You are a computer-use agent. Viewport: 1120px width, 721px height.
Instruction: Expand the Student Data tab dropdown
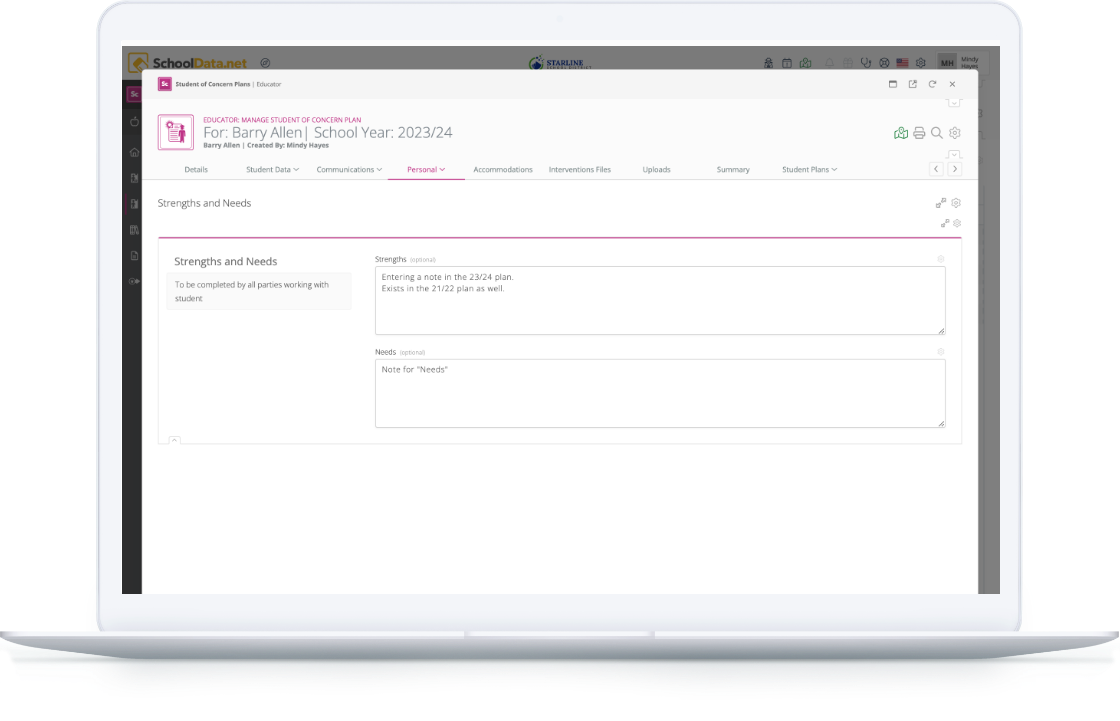[x=272, y=170]
